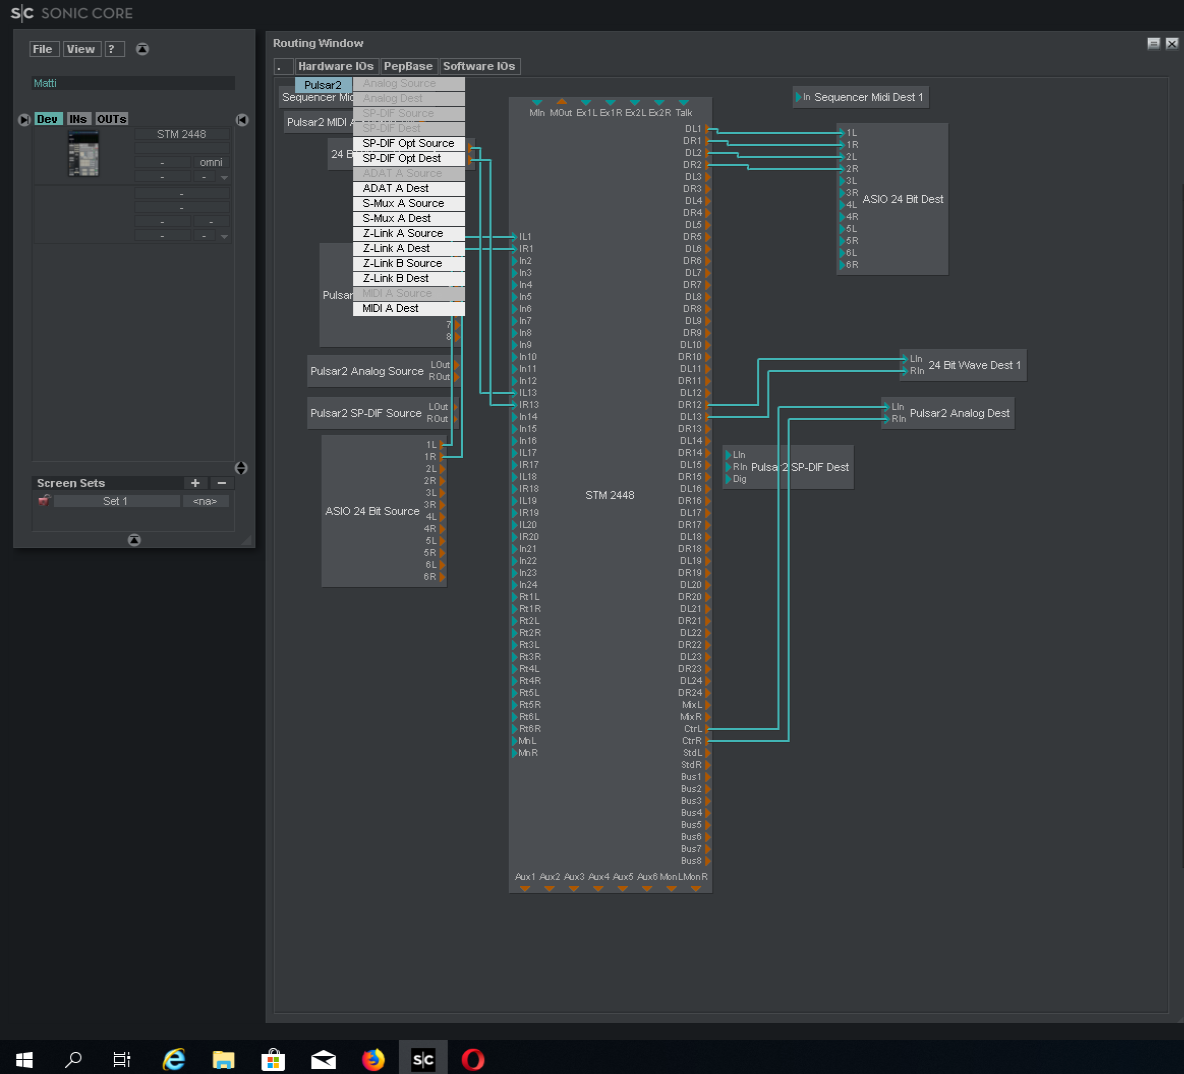
Task: Choose Z-Link A Source from the menu
Action: [x=409, y=233]
